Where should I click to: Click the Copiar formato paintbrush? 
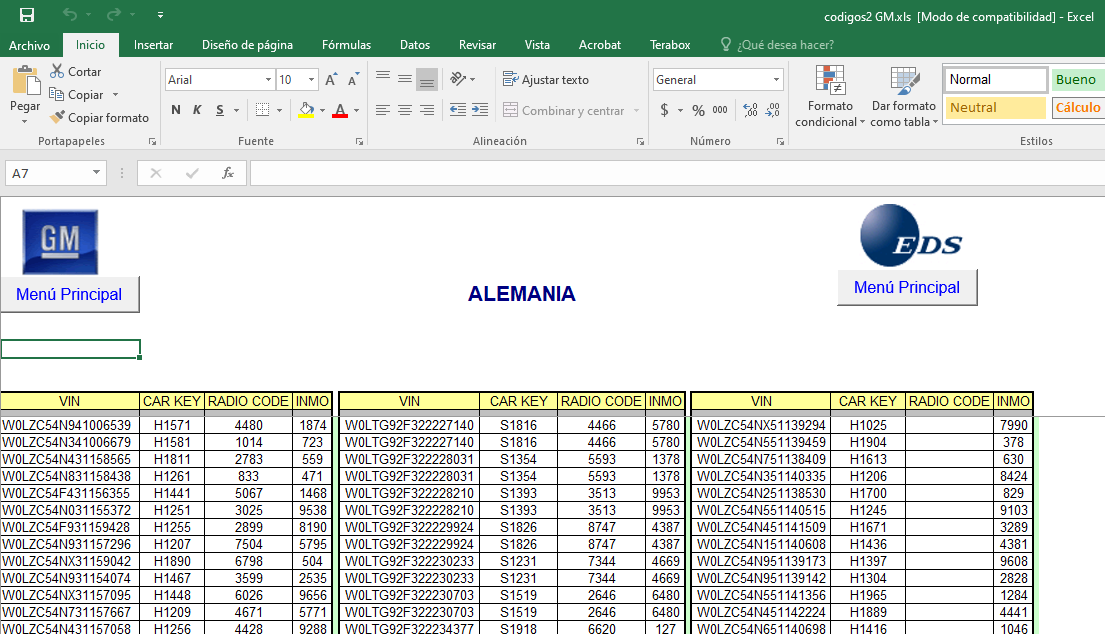pos(57,118)
